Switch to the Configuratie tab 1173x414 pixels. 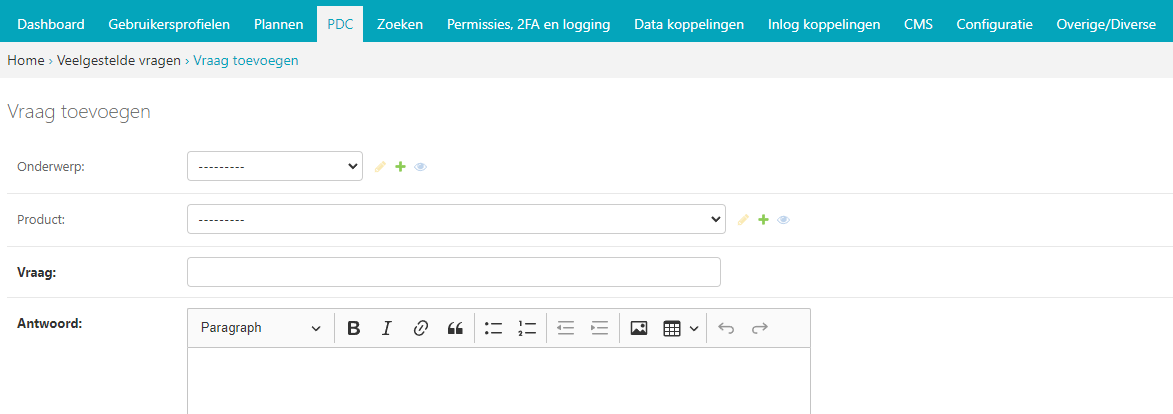[x=994, y=24]
